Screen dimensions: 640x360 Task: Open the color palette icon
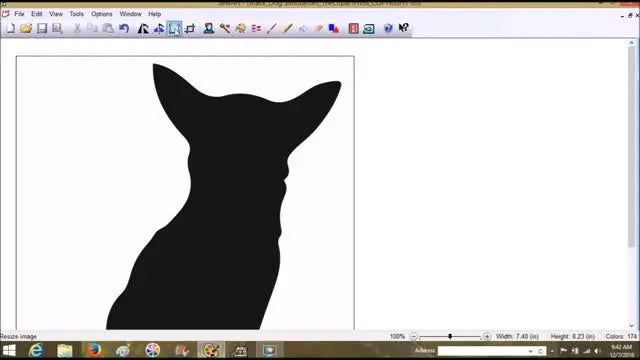click(x=240, y=28)
